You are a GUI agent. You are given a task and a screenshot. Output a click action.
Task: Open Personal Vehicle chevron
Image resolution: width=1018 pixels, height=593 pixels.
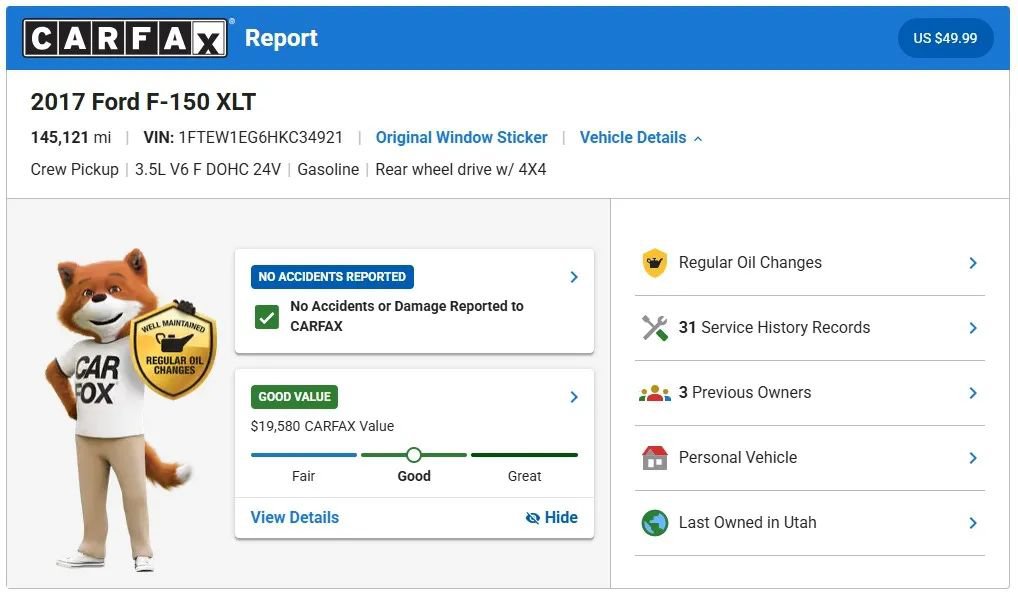973,458
